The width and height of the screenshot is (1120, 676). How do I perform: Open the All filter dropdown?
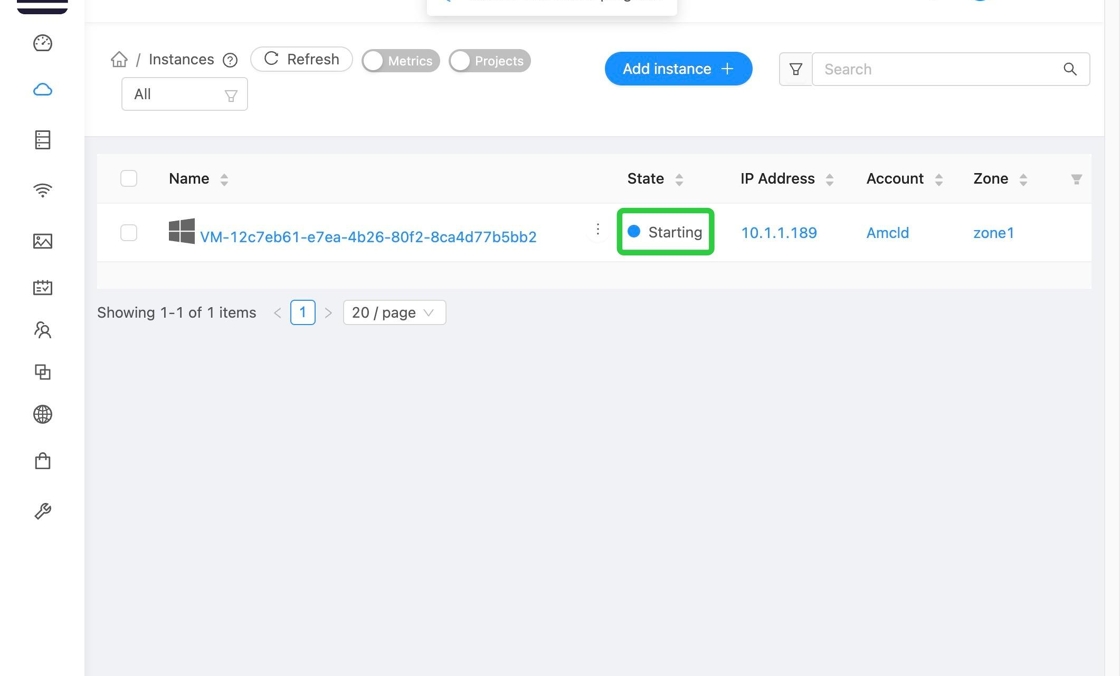184,94
